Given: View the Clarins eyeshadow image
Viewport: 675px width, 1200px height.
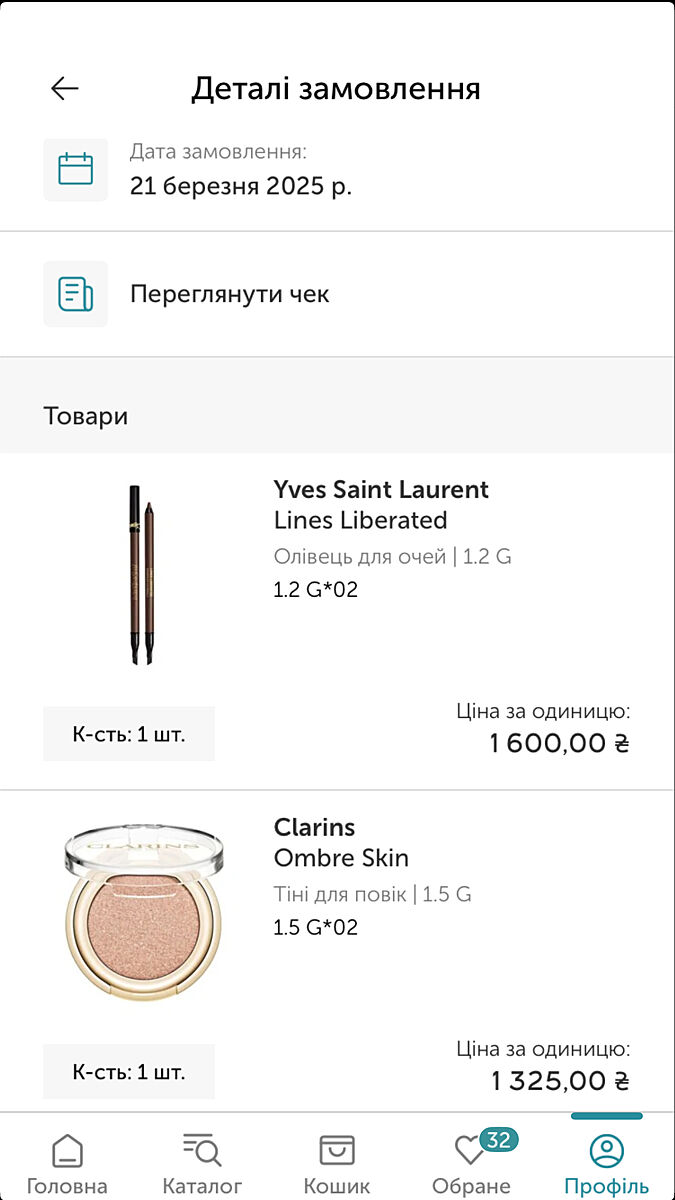Looking at the screenshot, I should click(x=143, y=911).
